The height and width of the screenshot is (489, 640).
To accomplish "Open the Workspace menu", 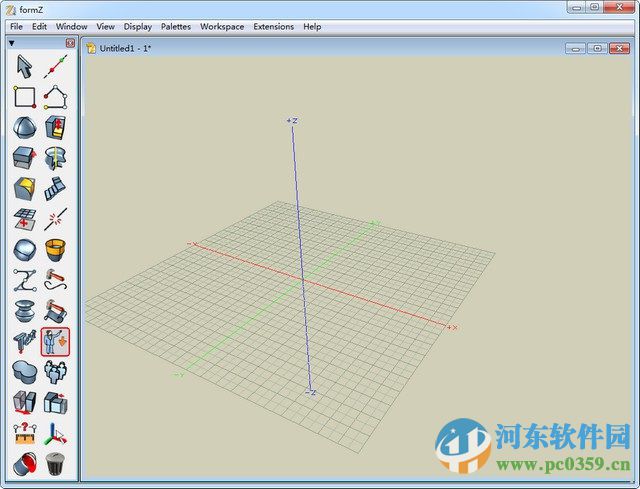I will [222, 27].
